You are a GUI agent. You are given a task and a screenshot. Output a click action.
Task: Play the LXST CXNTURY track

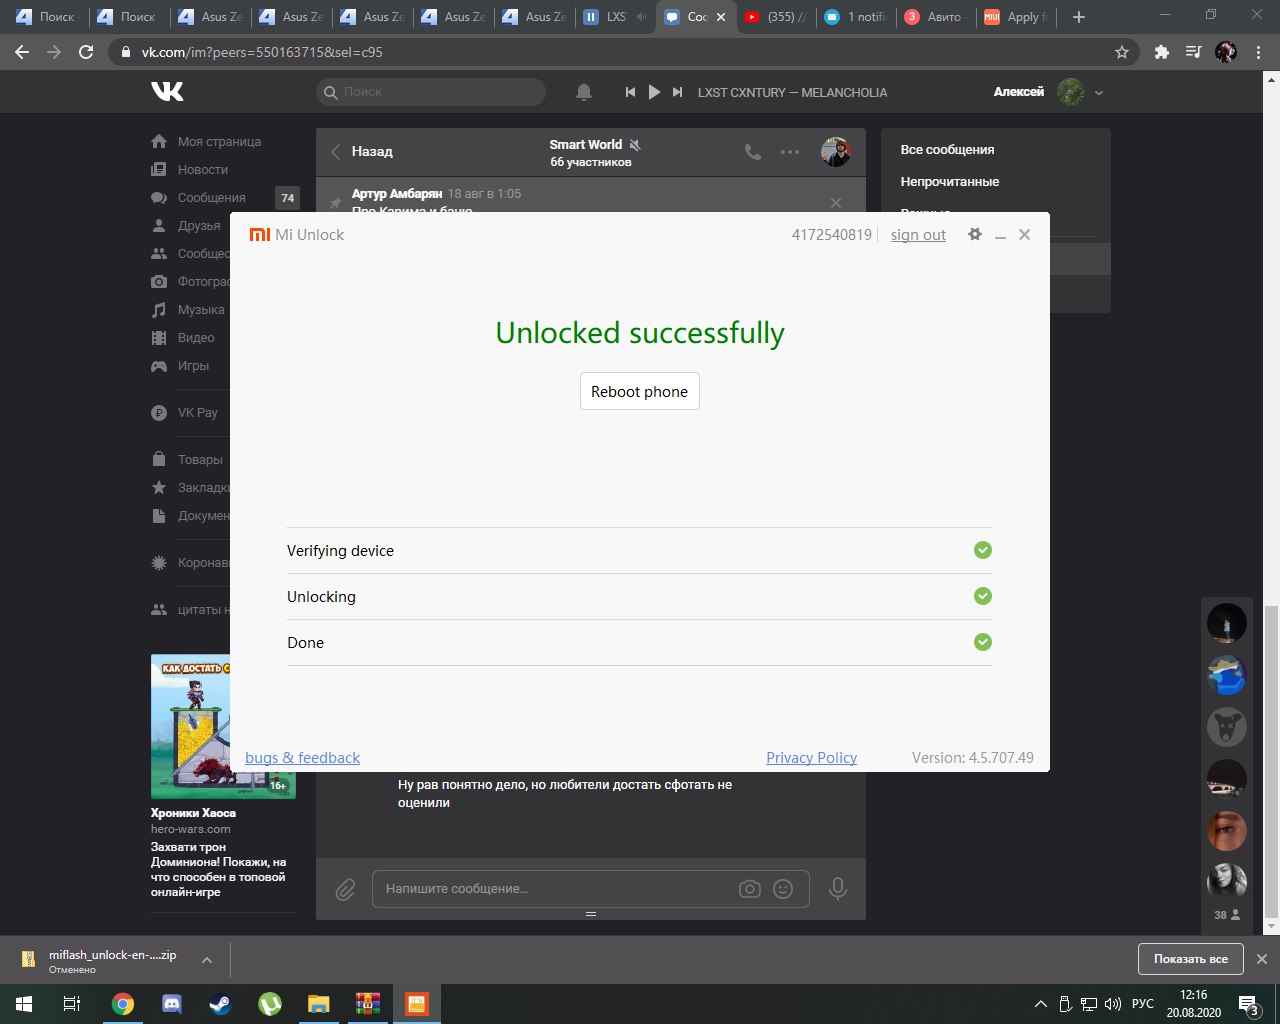coord(654,92)
